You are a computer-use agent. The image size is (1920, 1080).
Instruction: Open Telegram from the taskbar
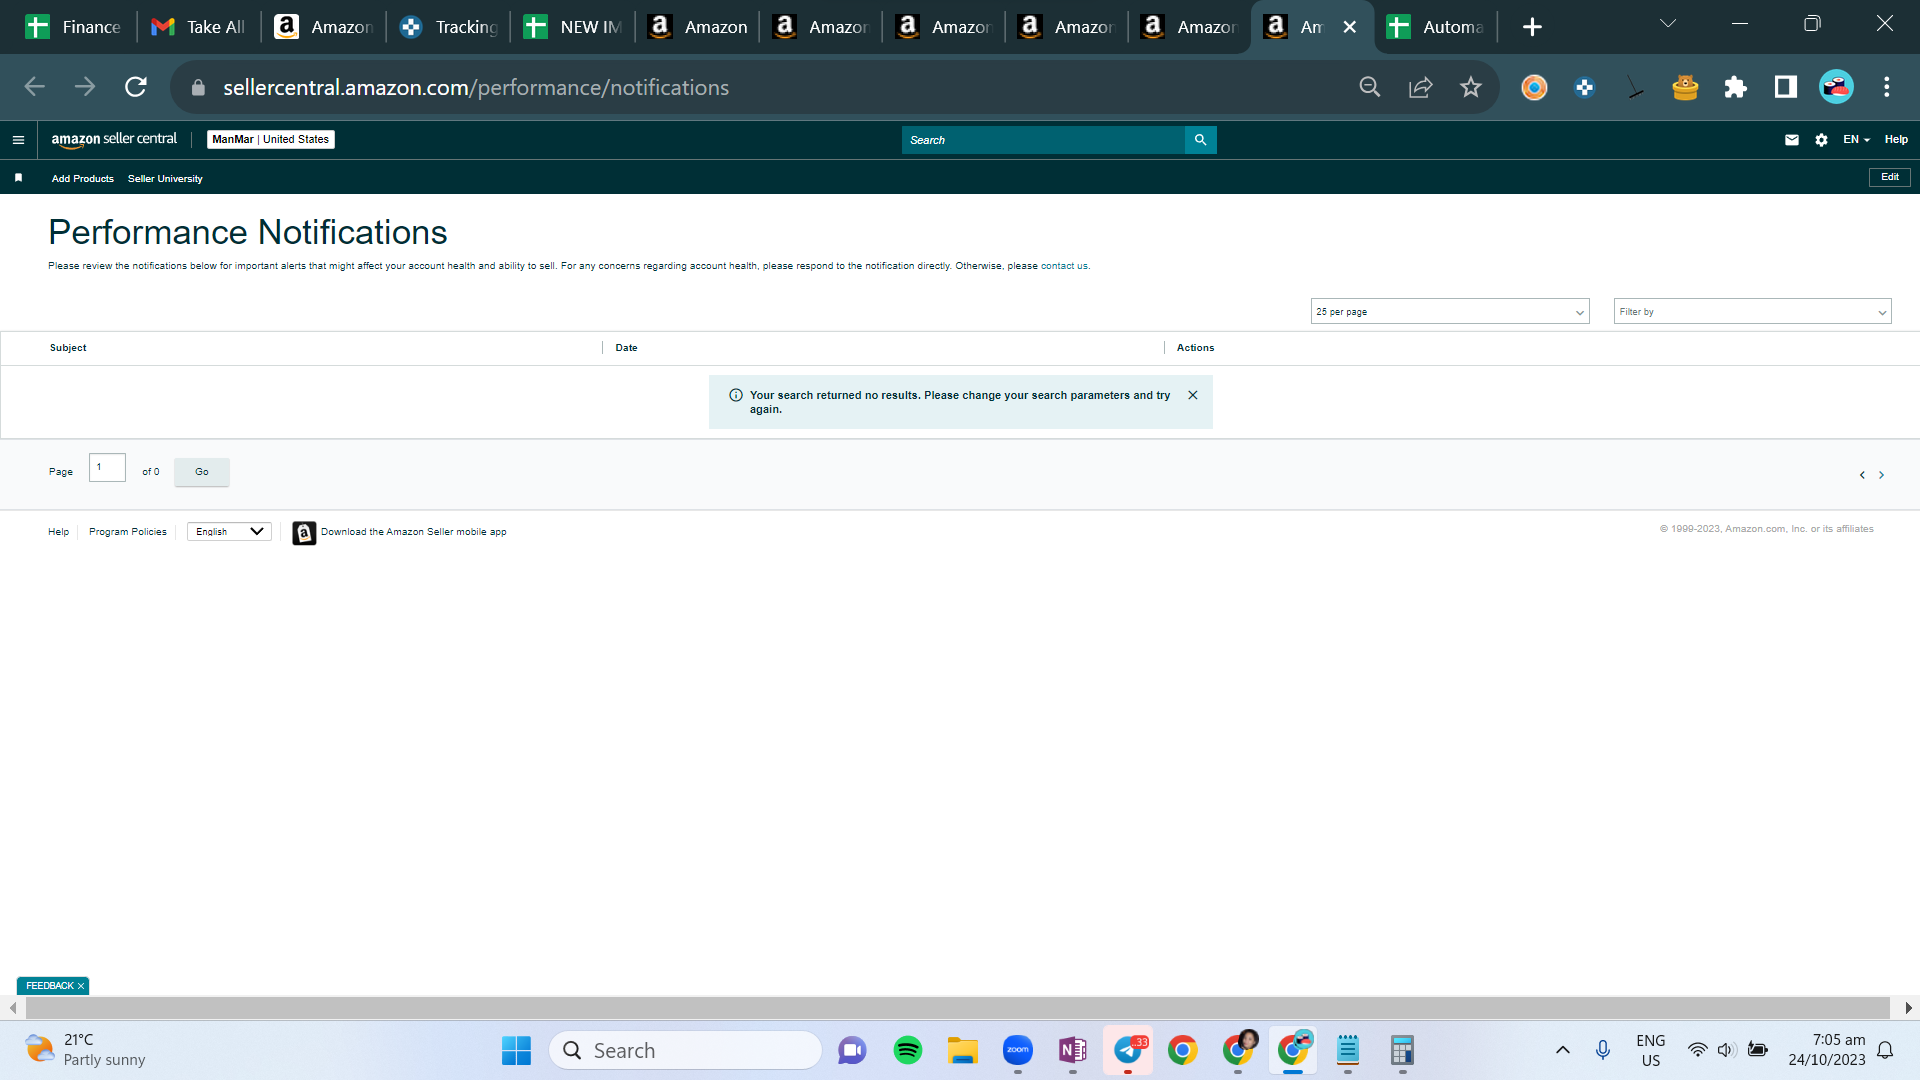click(1128, 1050)
